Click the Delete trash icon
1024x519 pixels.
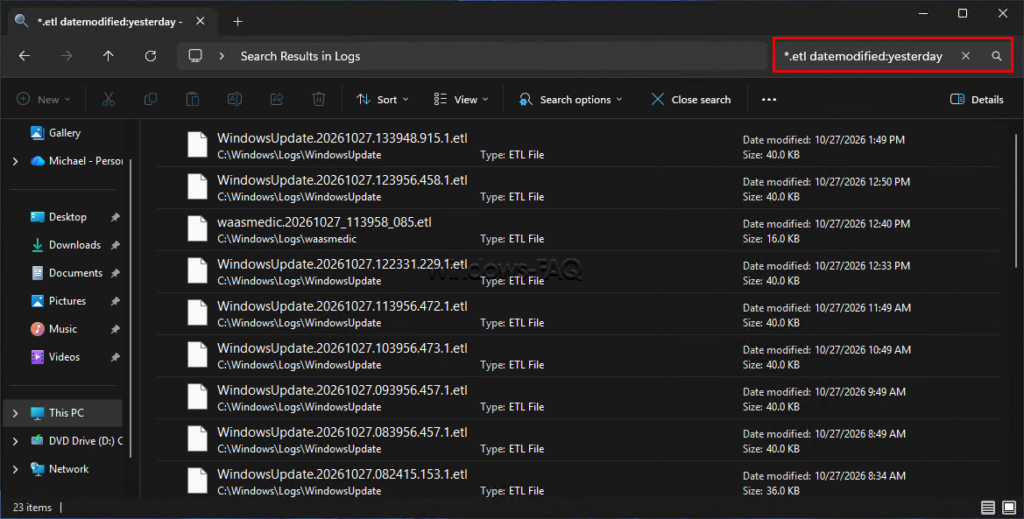319,99
